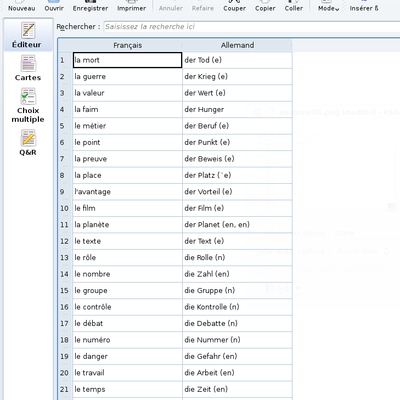Screen dimensions: 400x400
Task: Select cell 'le point'
Action: coord(127,142)
